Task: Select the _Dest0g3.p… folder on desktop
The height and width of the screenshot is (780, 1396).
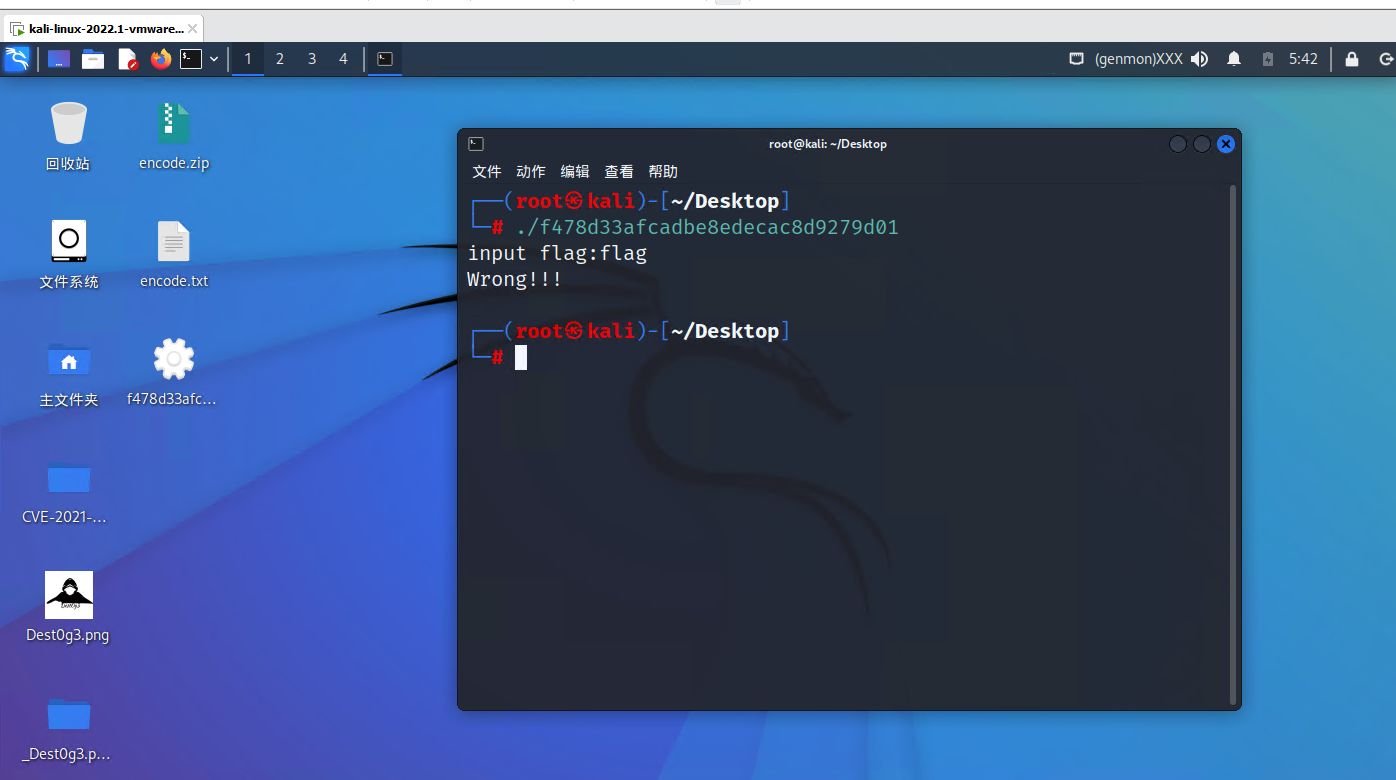Action: pyautogui.click(x=68, y=727)
